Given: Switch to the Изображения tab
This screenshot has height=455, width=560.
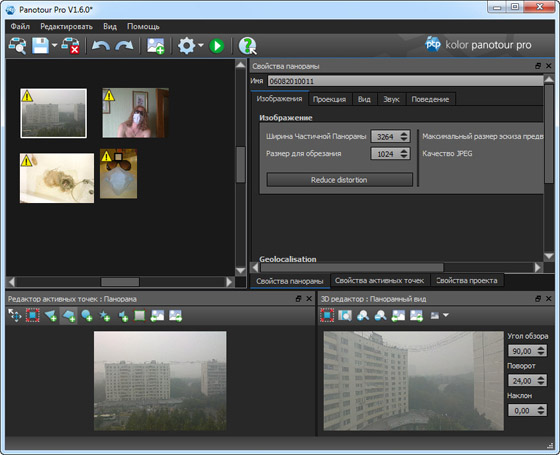Looking at the screenshot, I should 279,99.
